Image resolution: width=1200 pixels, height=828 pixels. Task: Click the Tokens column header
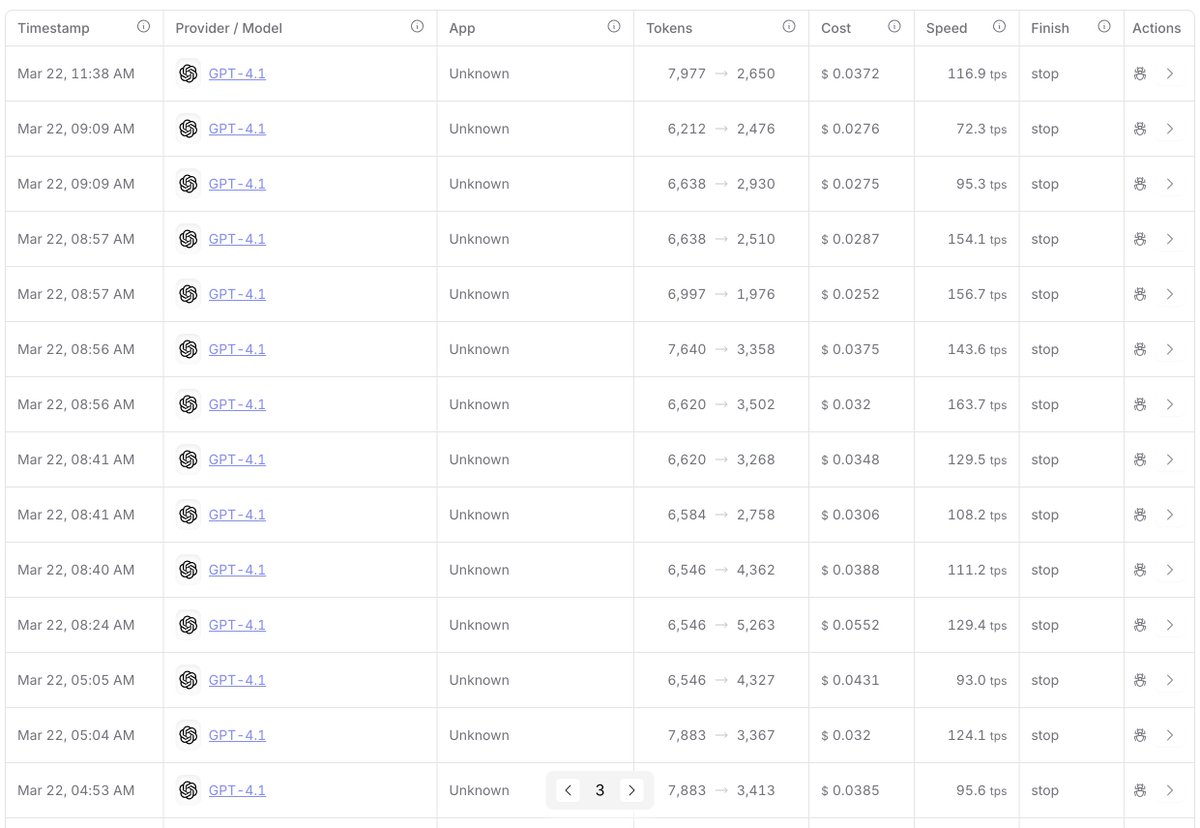click(669, 28)
